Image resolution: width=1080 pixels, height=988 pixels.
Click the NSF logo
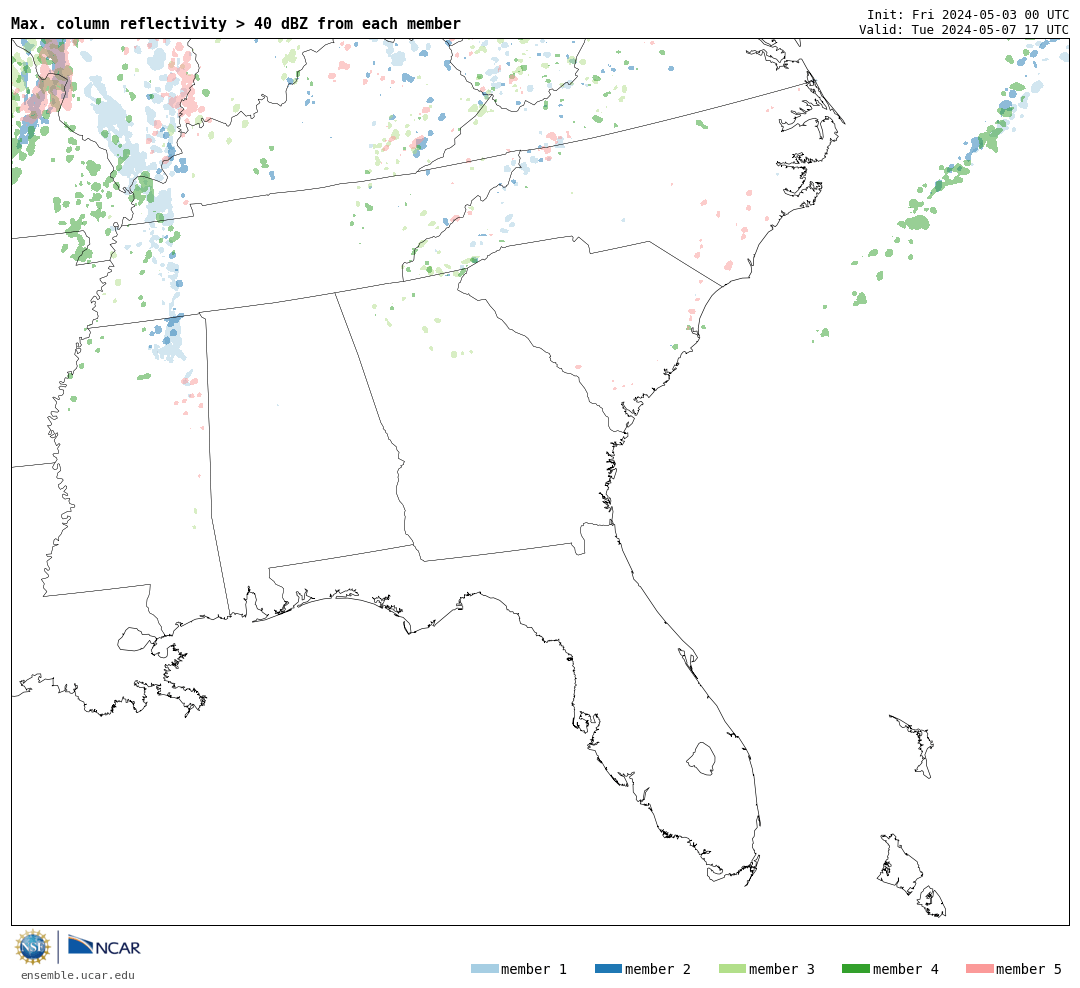click(33, 947)
